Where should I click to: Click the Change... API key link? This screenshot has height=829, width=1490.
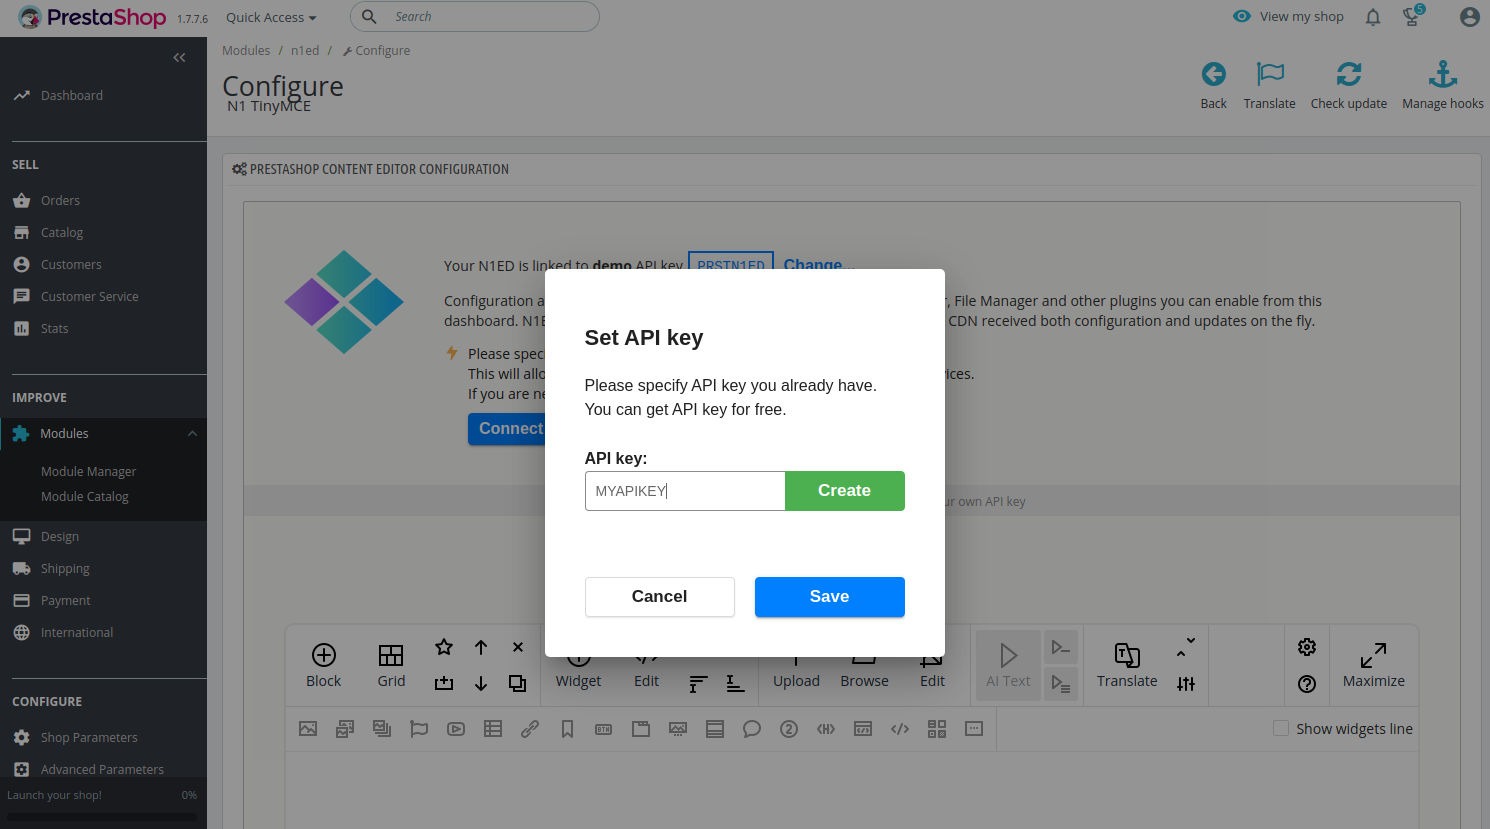point(818,265)
